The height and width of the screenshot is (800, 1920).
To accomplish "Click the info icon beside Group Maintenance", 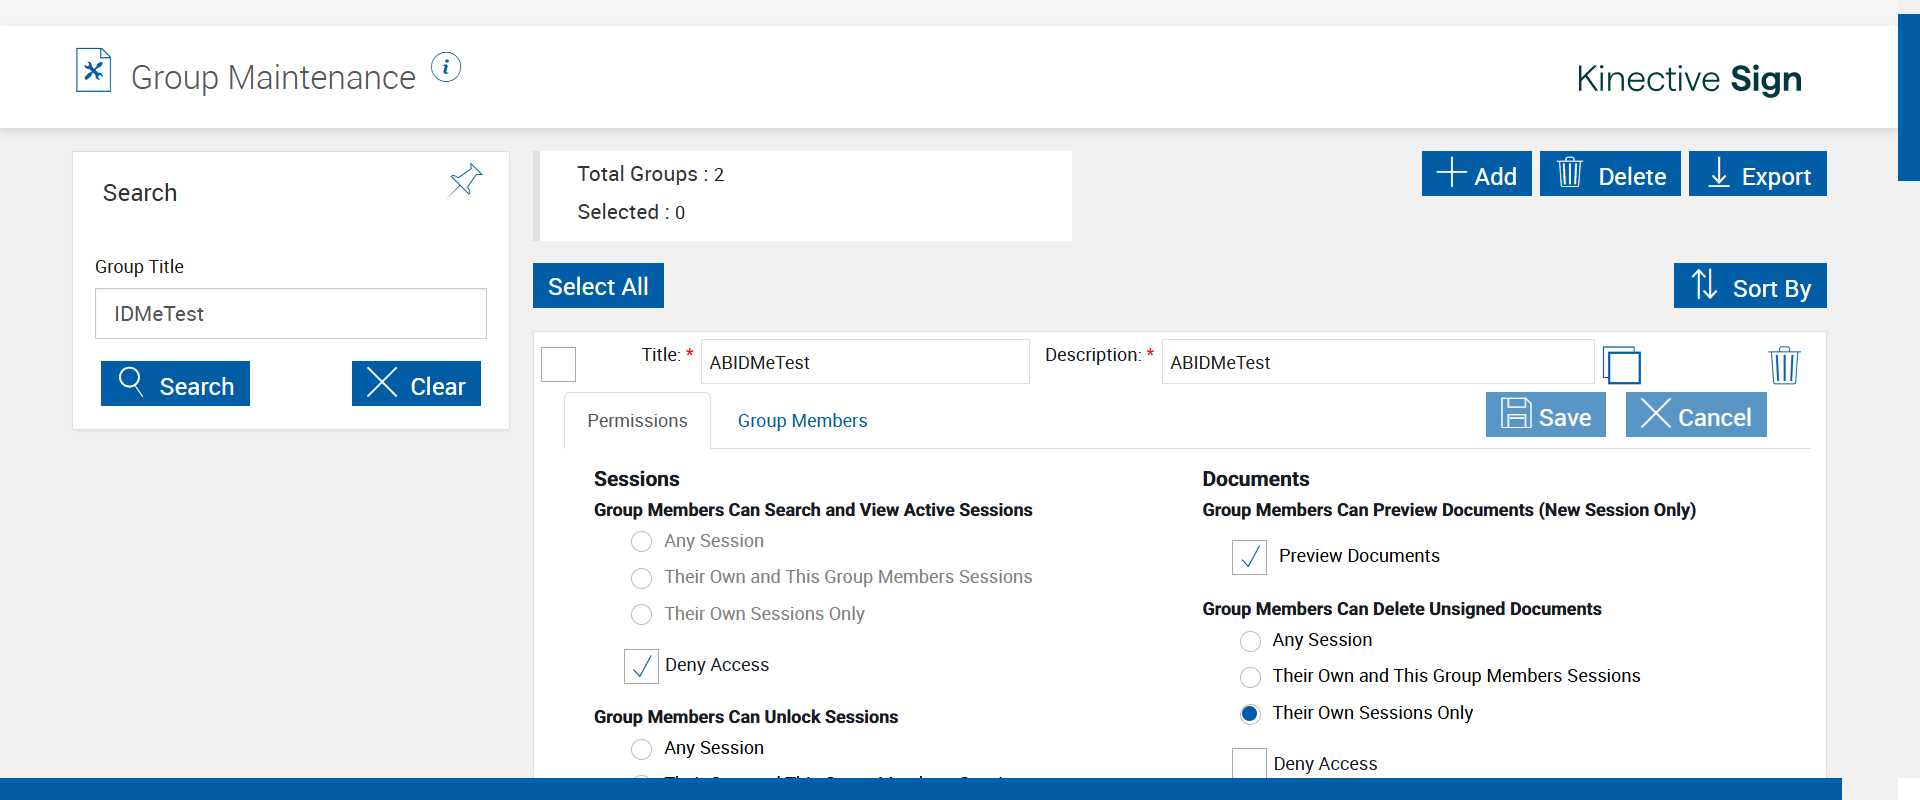I will pos(446,67).
